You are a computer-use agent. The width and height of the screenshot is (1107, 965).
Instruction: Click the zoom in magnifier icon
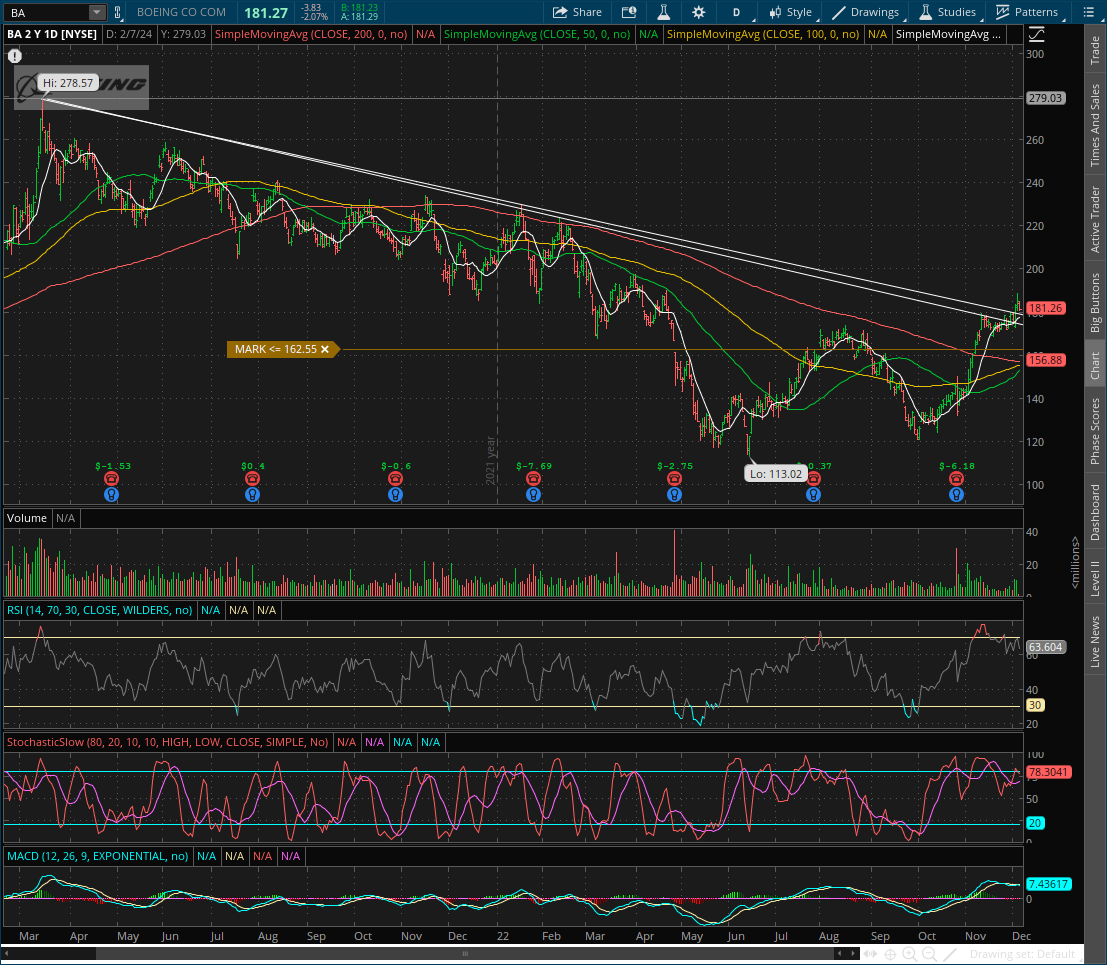tap(909, 954)
